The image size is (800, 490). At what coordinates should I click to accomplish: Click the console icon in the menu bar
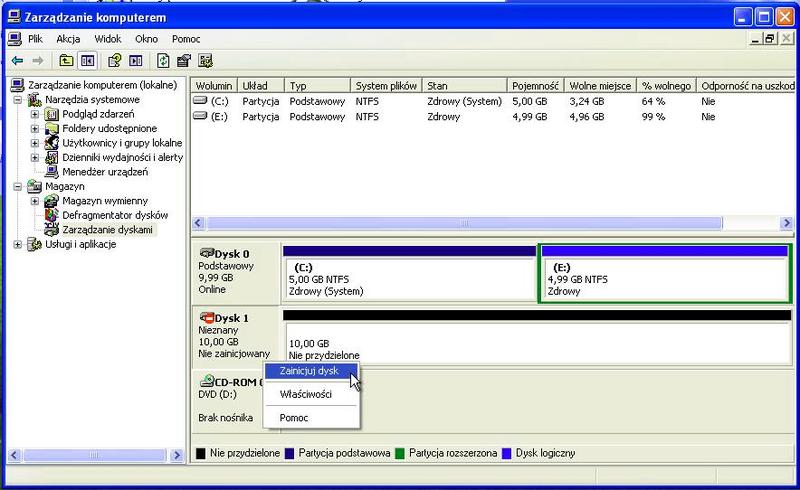coord(15,39)
